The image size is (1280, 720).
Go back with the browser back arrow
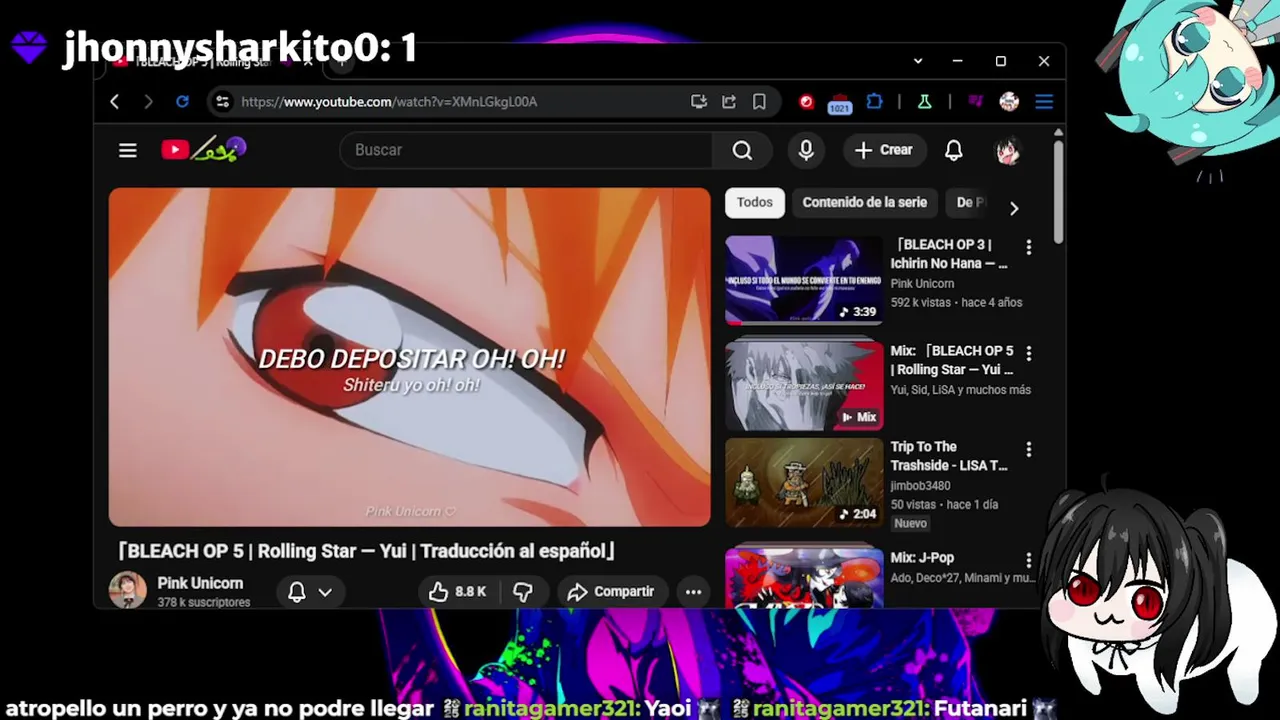click(x=115, y=102)
